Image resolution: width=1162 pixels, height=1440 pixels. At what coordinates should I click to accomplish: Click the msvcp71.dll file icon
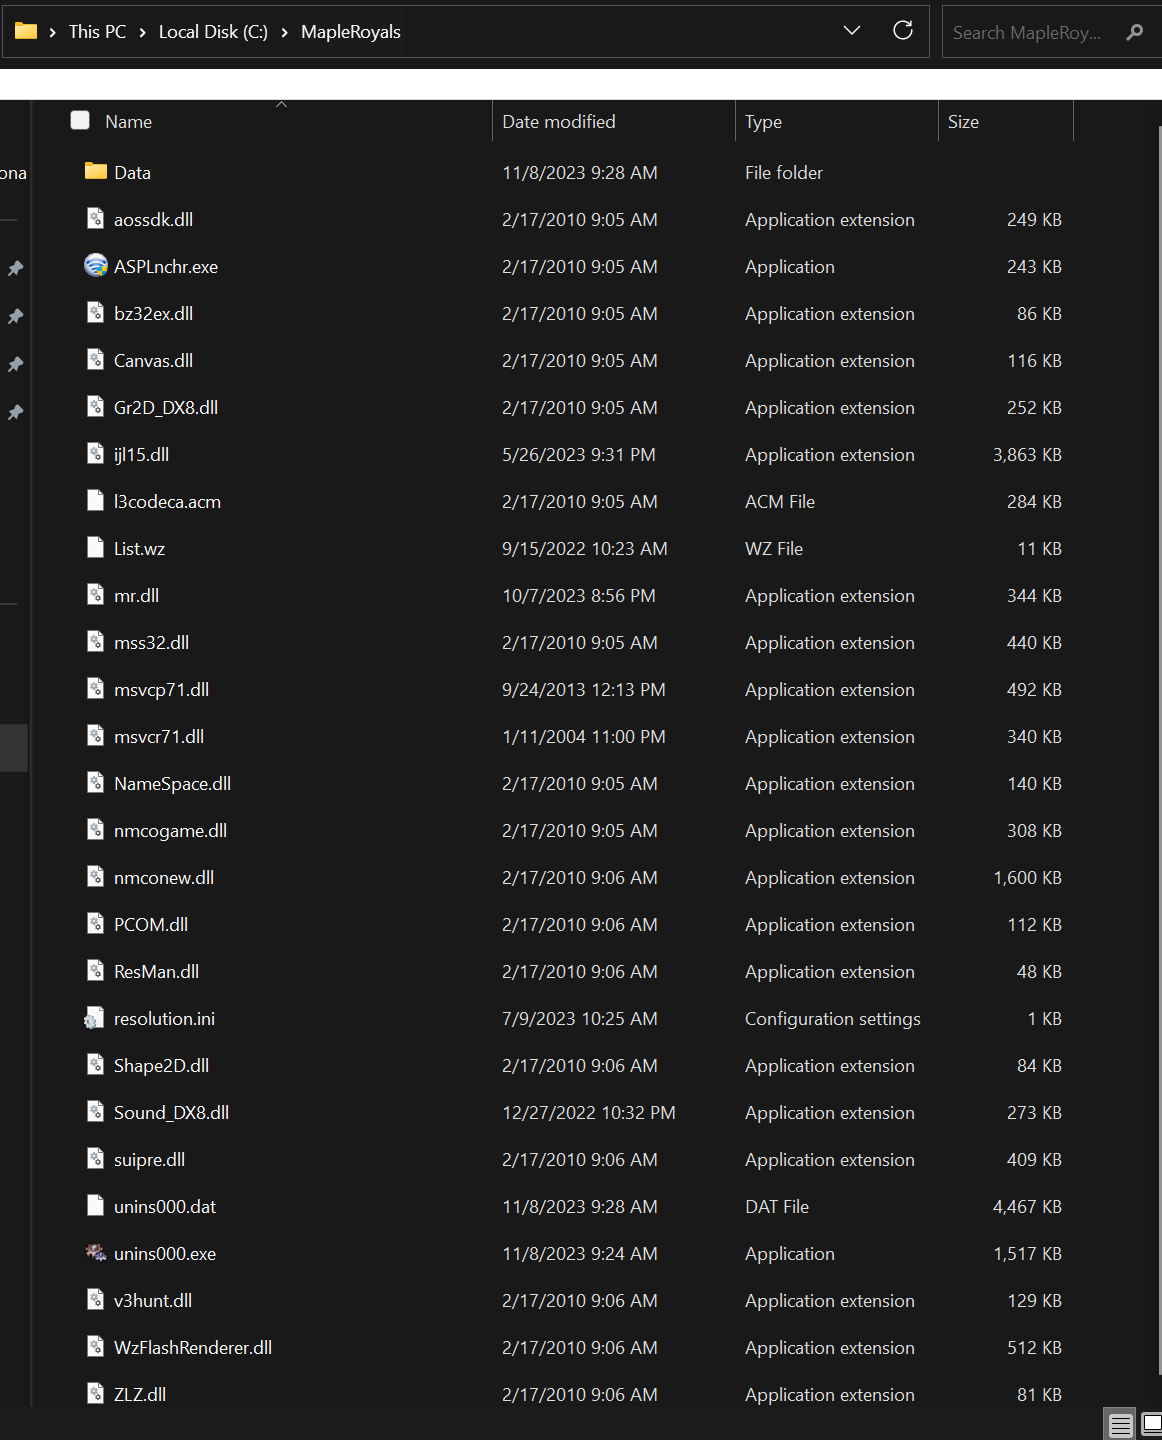(x=96, y=689)
